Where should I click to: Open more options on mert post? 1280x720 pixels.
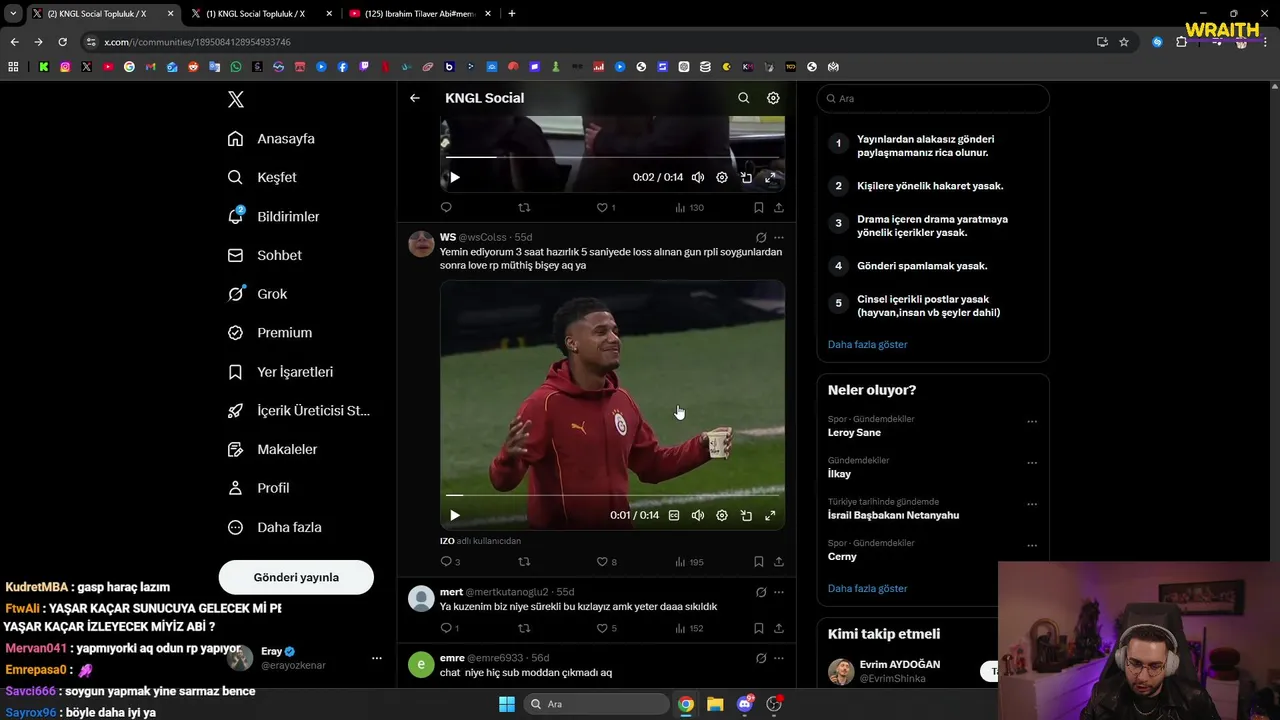pyautogui.click(x=779, y=592)
